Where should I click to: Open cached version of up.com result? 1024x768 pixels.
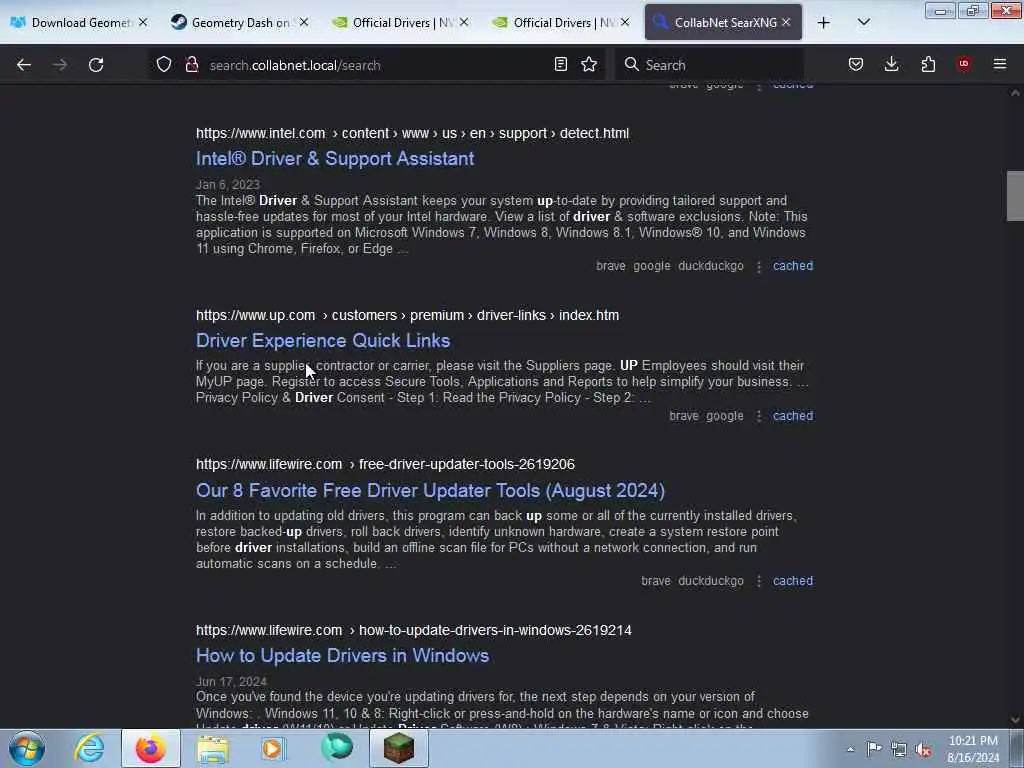(x=793, y=416)
